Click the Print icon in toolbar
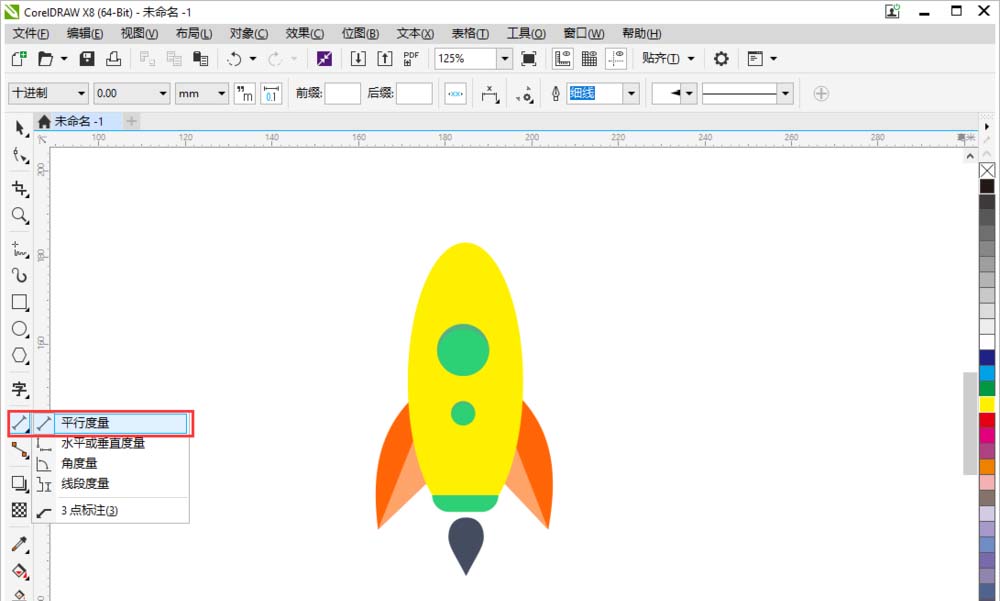Screen dimensions: 1000x601 click(114, 59)
